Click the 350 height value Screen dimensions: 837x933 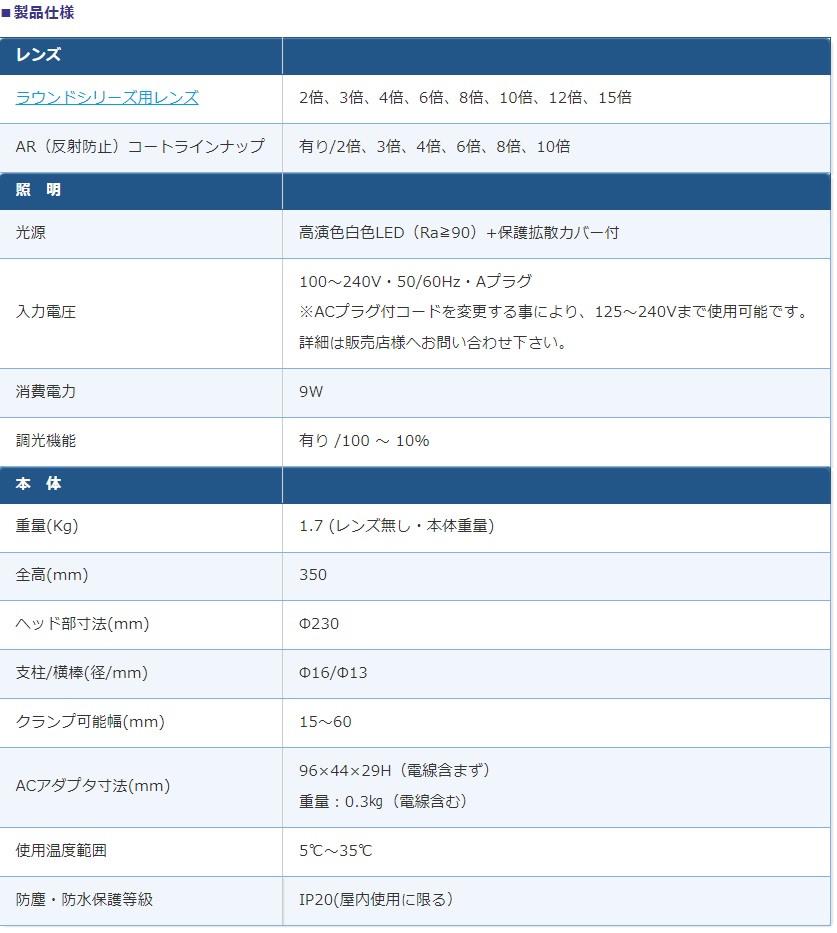313,575
